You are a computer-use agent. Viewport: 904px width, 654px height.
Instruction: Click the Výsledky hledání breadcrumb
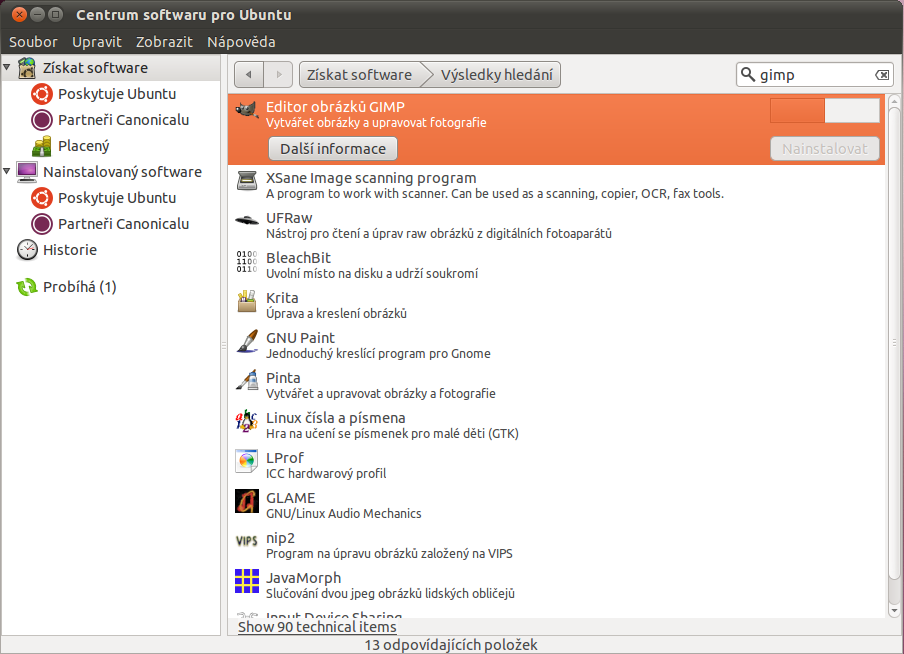pos(497,74)
